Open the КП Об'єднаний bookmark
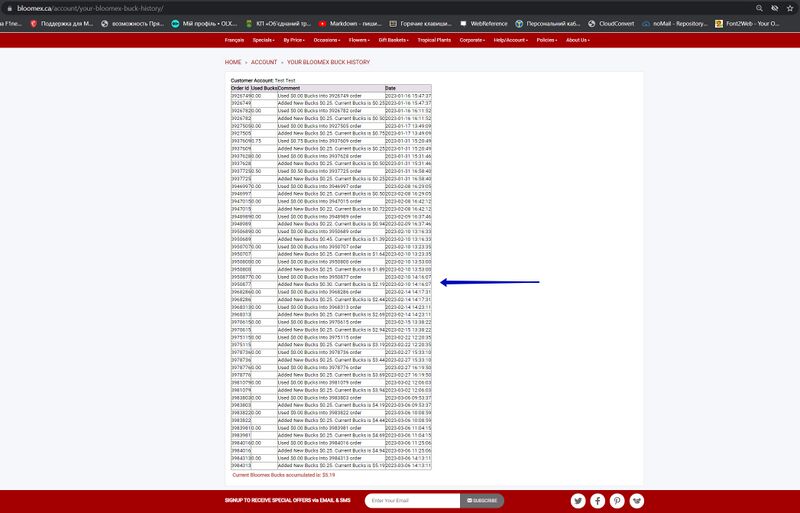 pos(278,23)
